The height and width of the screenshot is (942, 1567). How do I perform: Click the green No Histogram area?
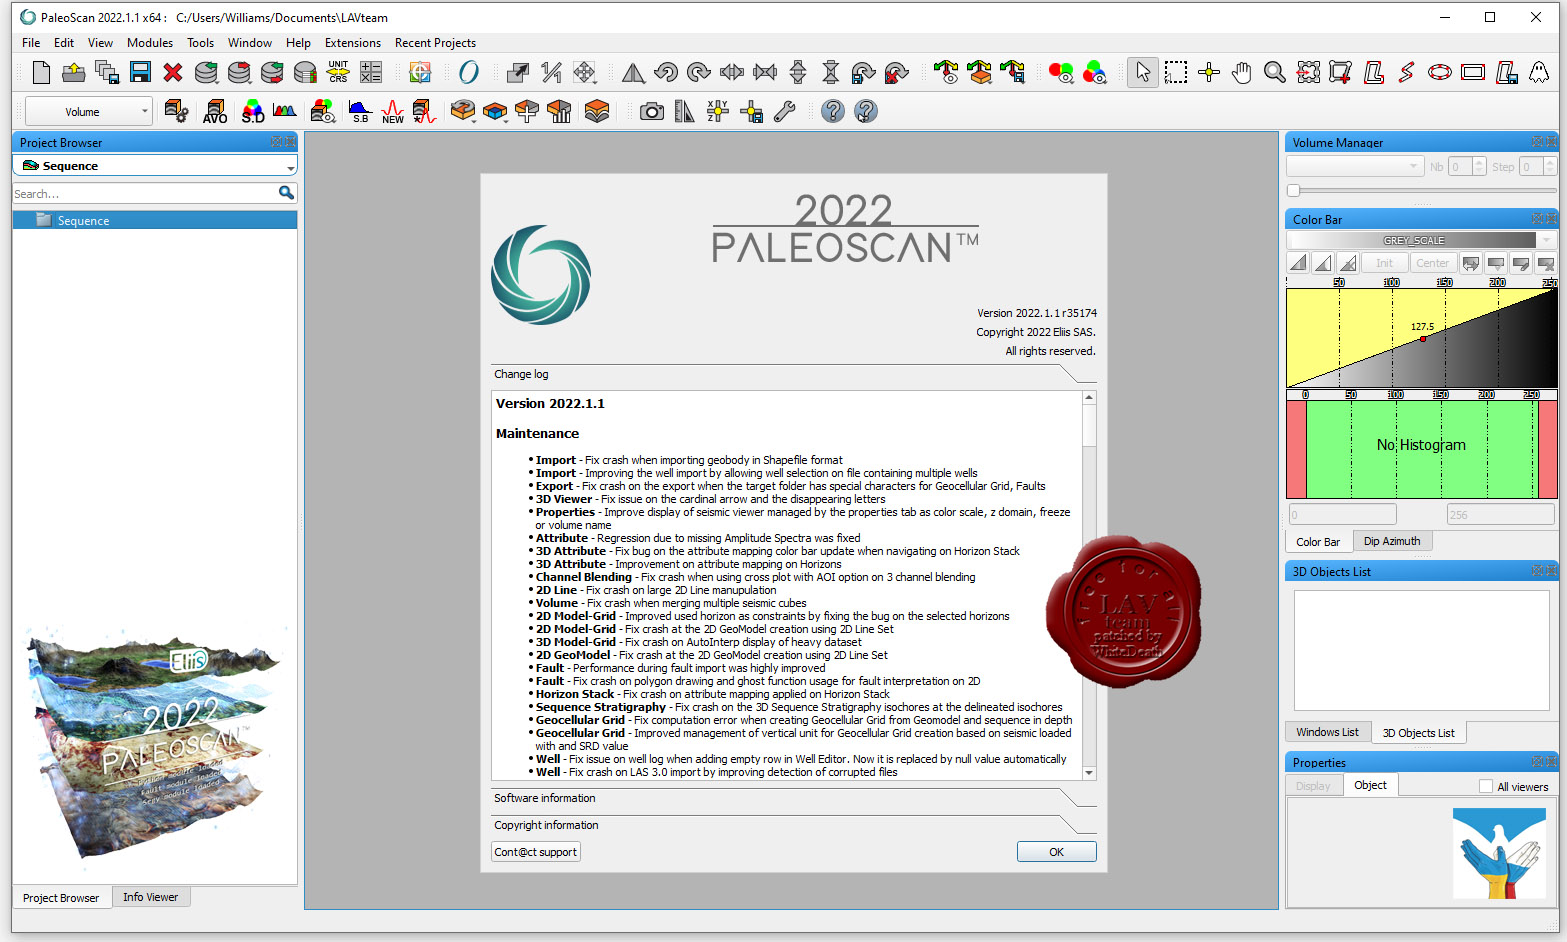click(x=1421, y=448)
